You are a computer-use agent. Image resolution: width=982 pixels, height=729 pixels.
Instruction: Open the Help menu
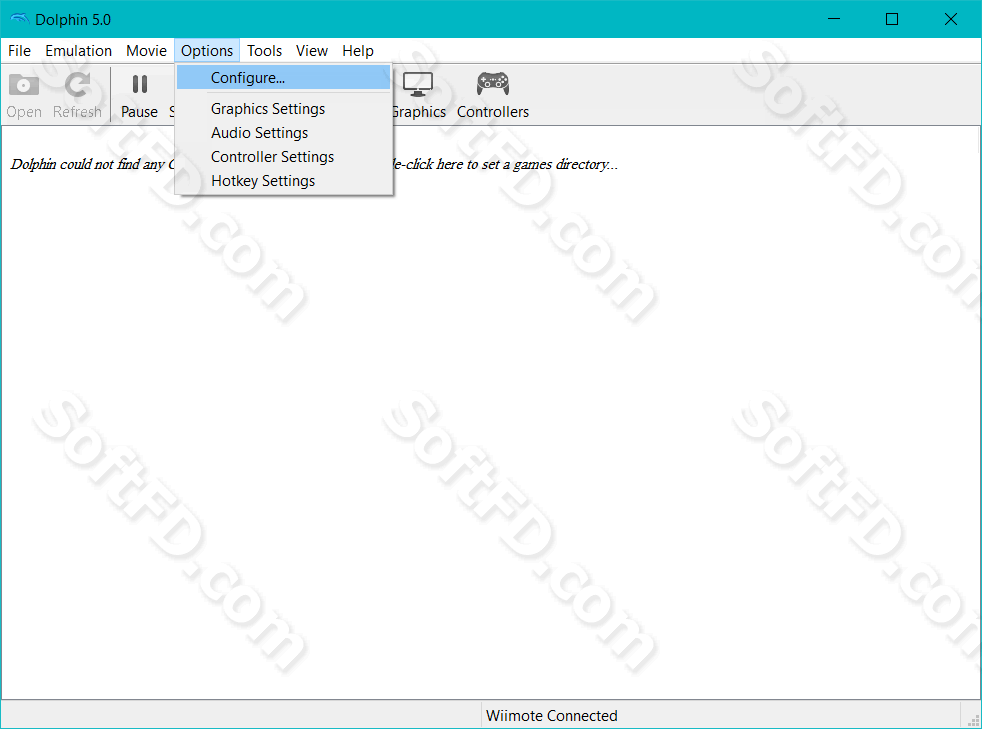point(358,51)
